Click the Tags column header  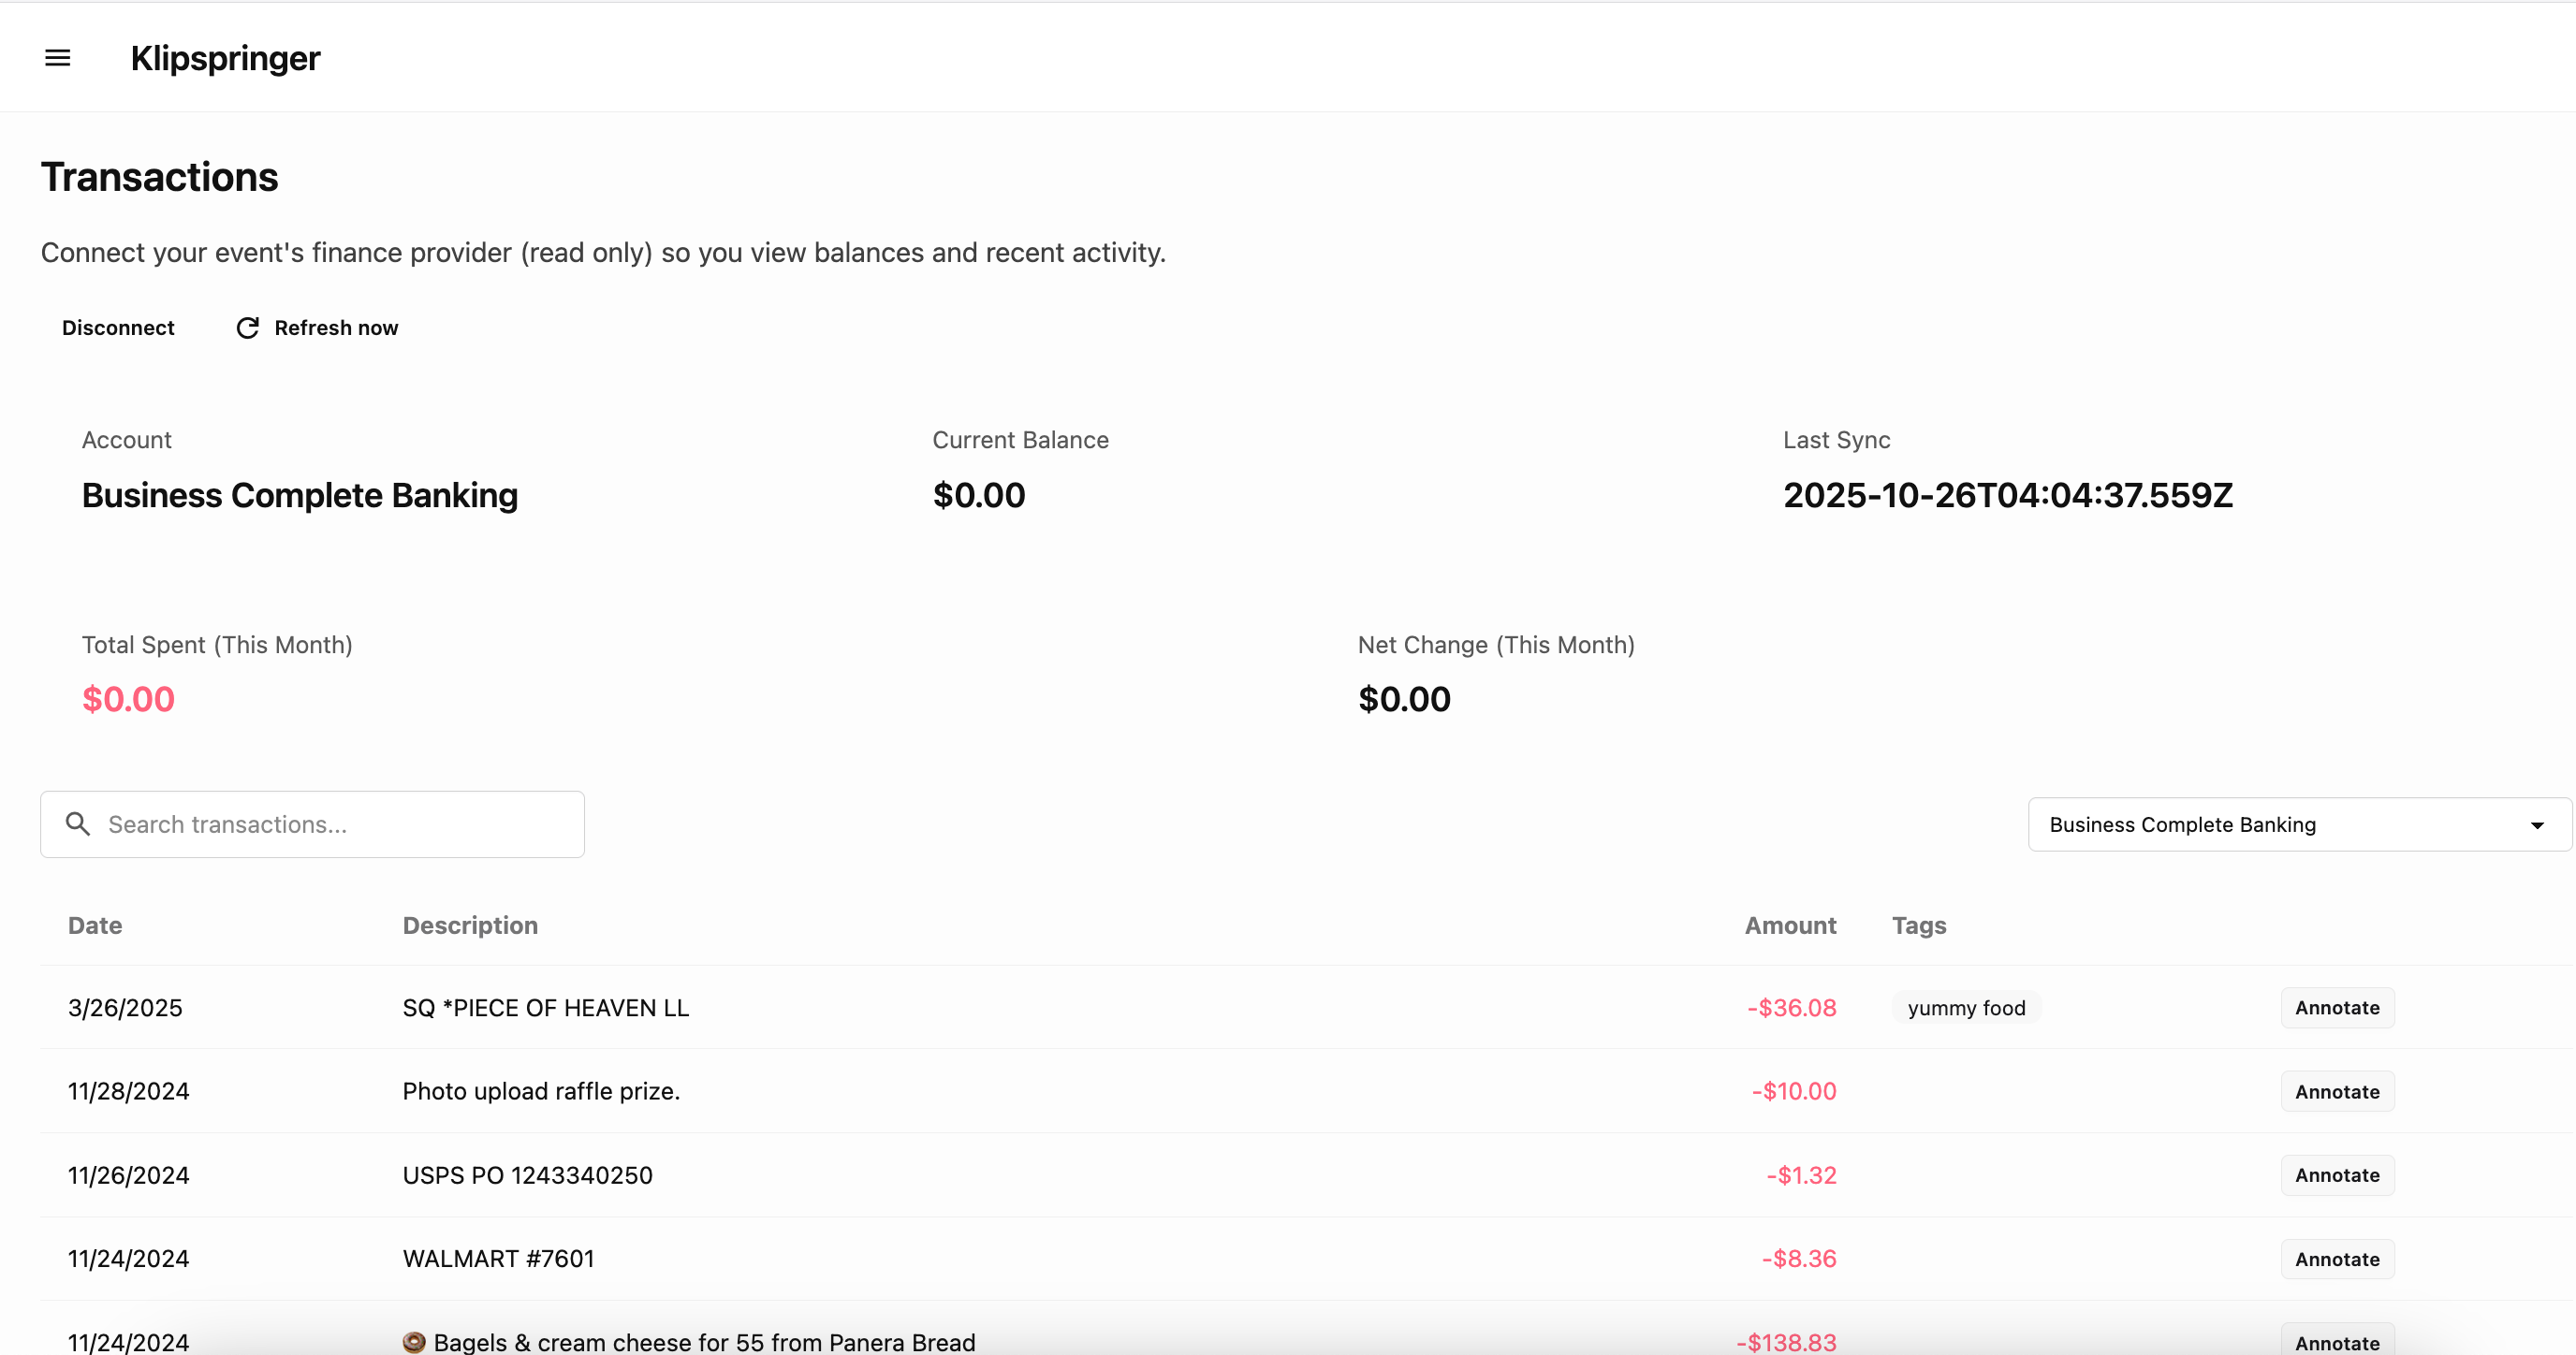pyautogui.click(x=1918, y=925)
